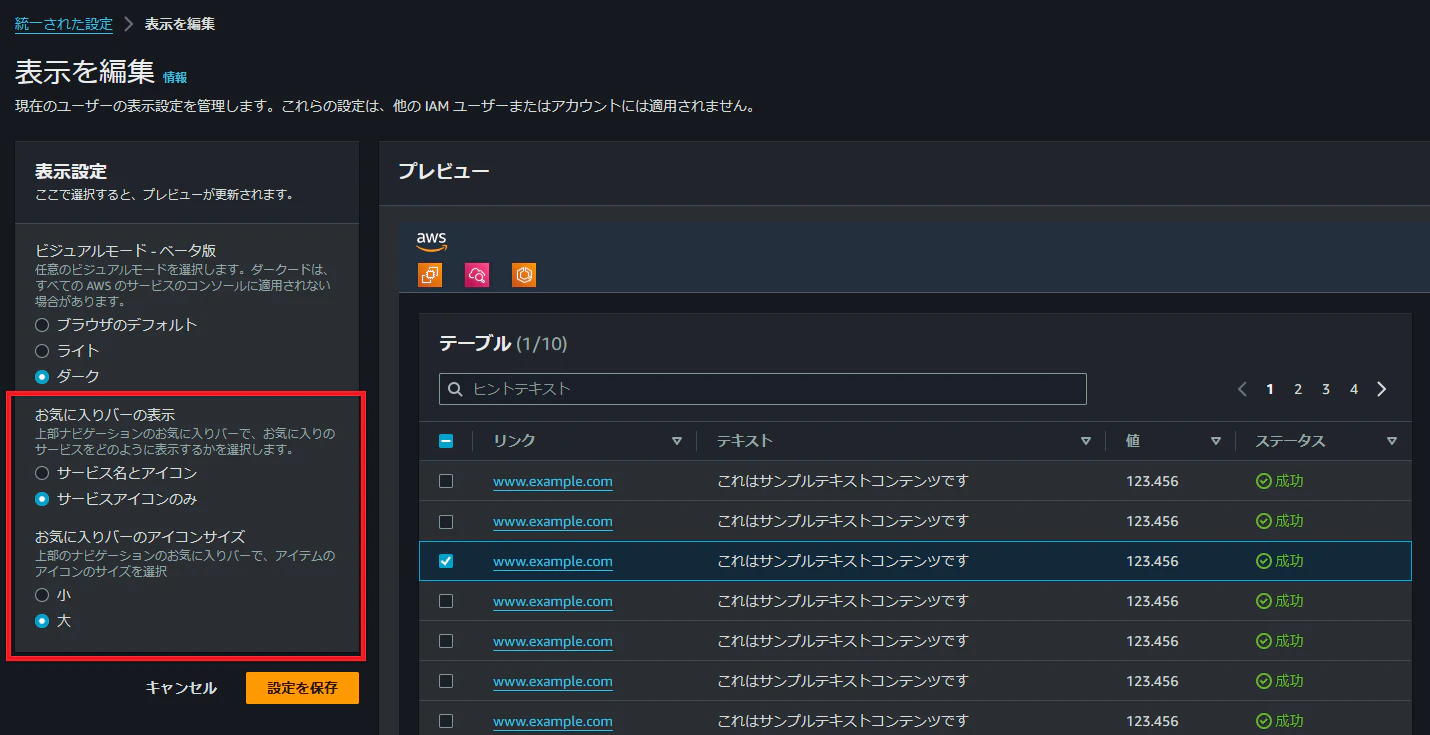Uncheck the checkbox on the highlighted third row
1430x735 pixels.
pyautogui.click(x=445, y=561)
